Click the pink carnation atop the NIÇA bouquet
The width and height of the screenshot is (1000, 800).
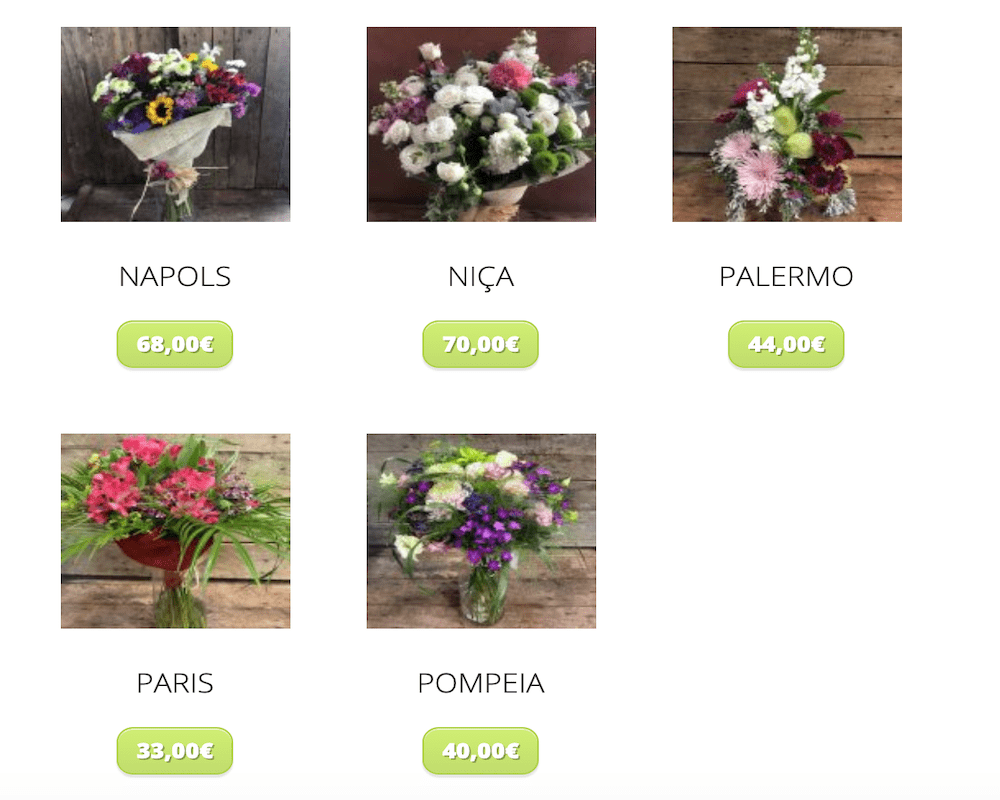tap(510, 75)
